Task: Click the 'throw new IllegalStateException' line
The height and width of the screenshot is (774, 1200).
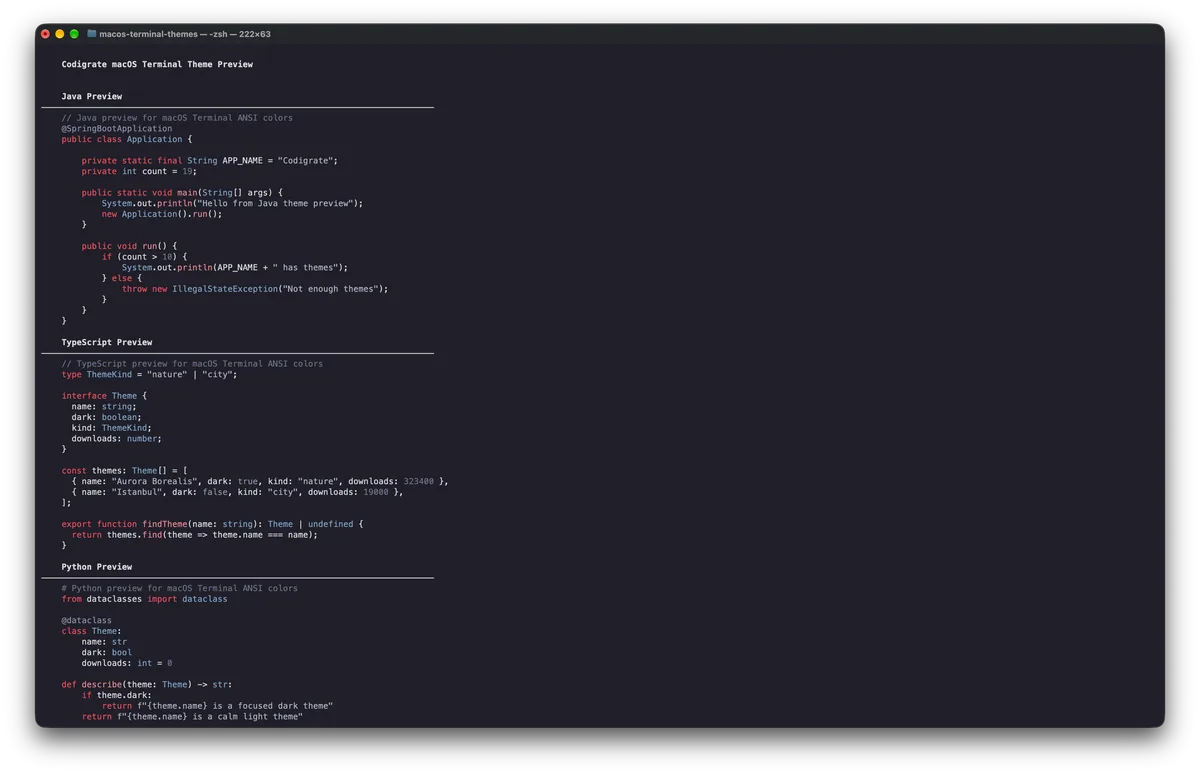Action: pyautogui.click(x=255, y=289)
